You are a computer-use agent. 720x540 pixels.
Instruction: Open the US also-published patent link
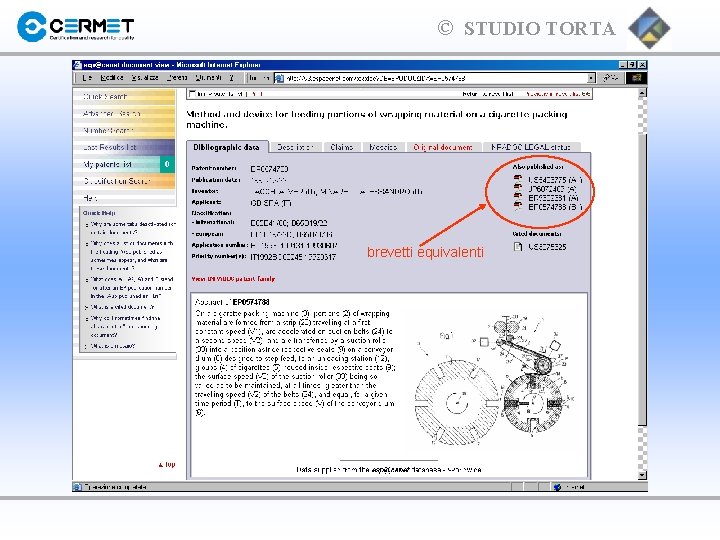click(x=555, y=180)
